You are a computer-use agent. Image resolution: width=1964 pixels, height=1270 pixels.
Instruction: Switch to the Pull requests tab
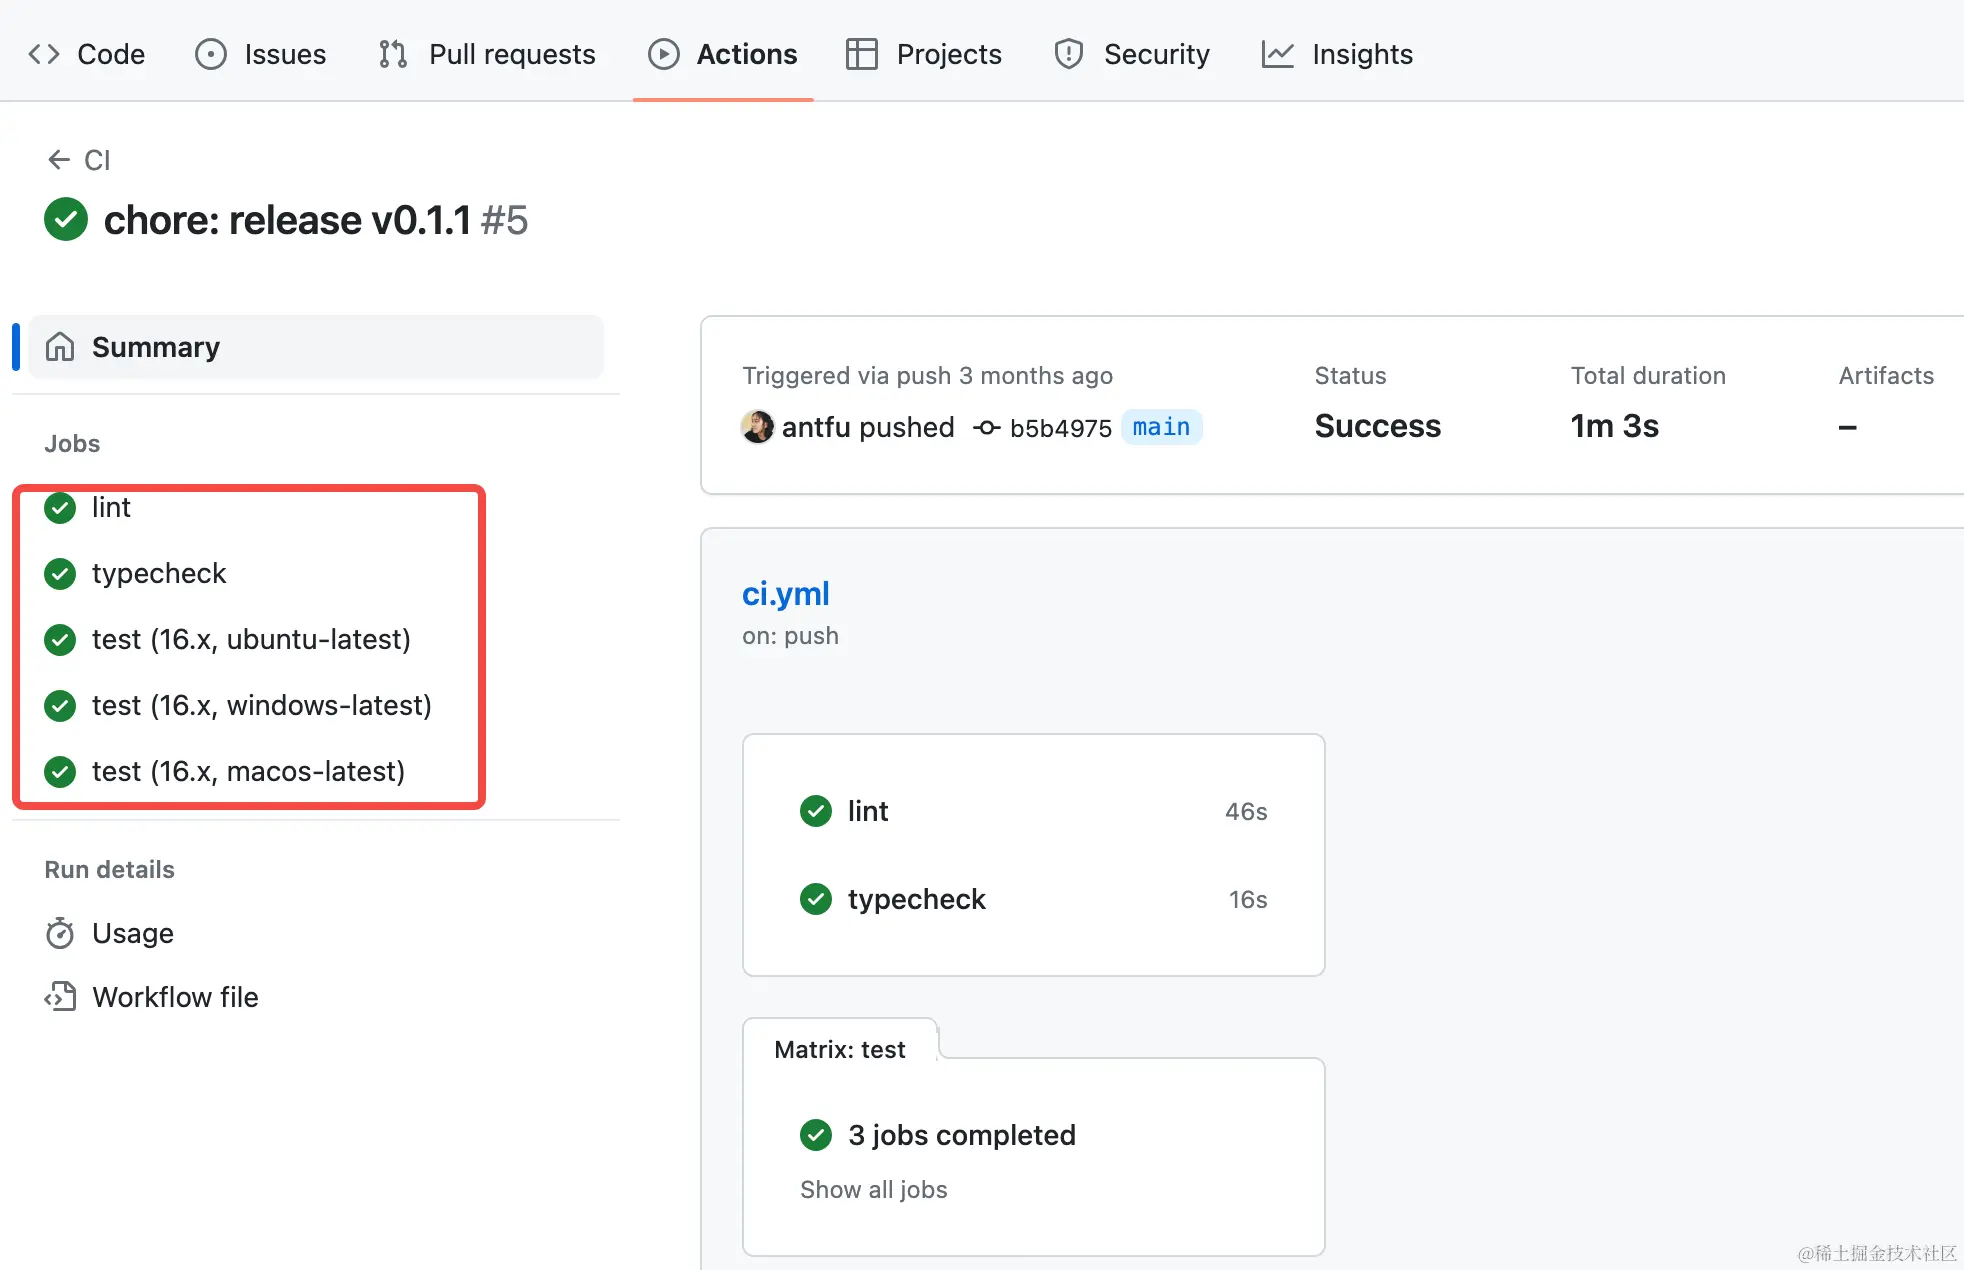tap(487, 54)
